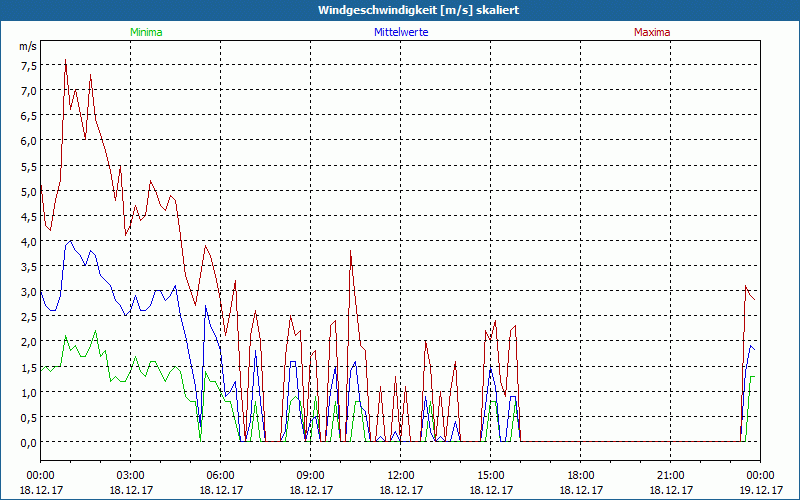The width and height of the screenshot is (800, 500).
Task: Click the 19.12.17 date label
Action: click(x=761, y=490)
